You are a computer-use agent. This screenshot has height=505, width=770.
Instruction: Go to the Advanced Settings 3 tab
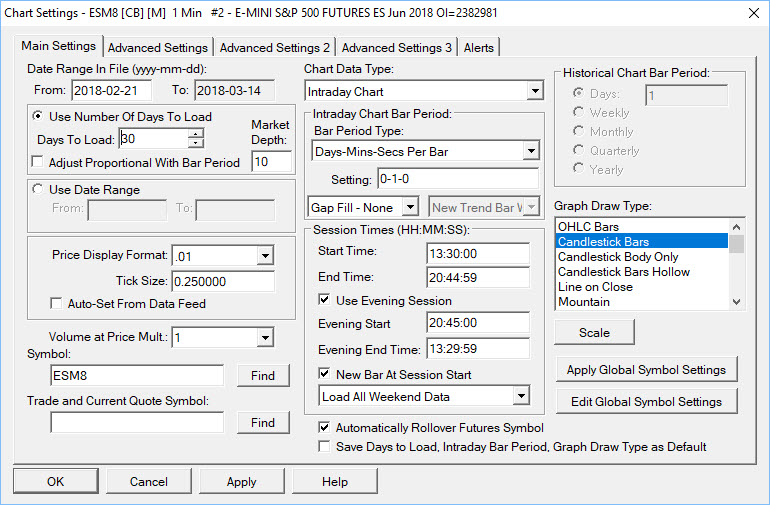click(397, 48)
